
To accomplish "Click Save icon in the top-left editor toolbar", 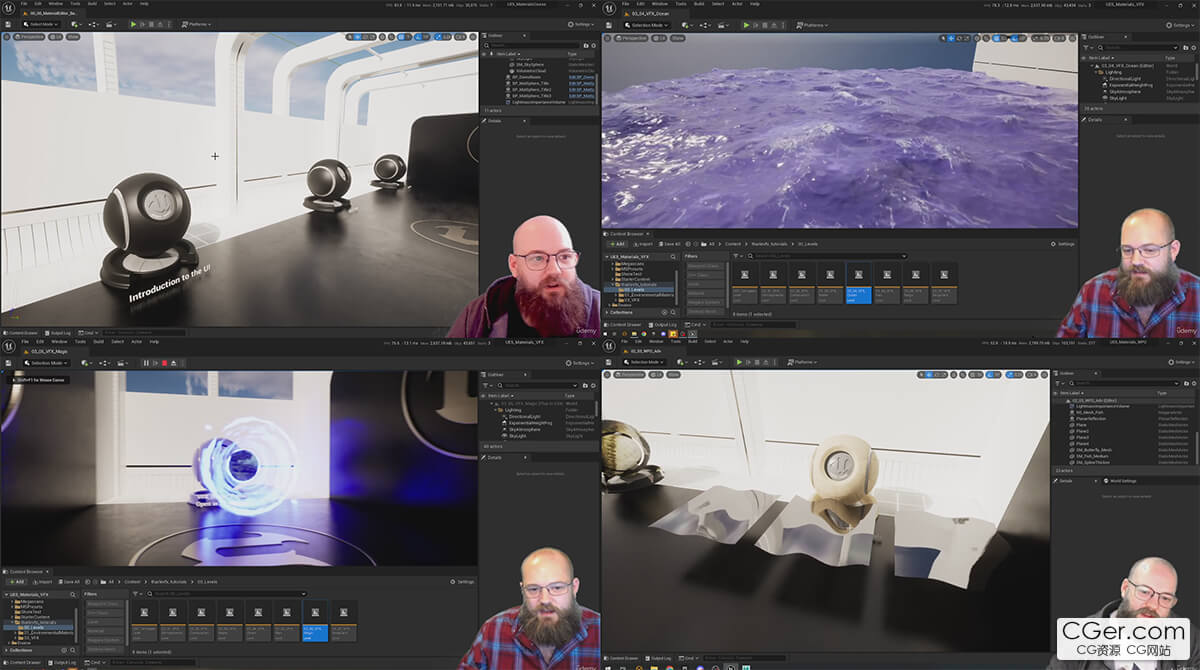I will (8, 24).
